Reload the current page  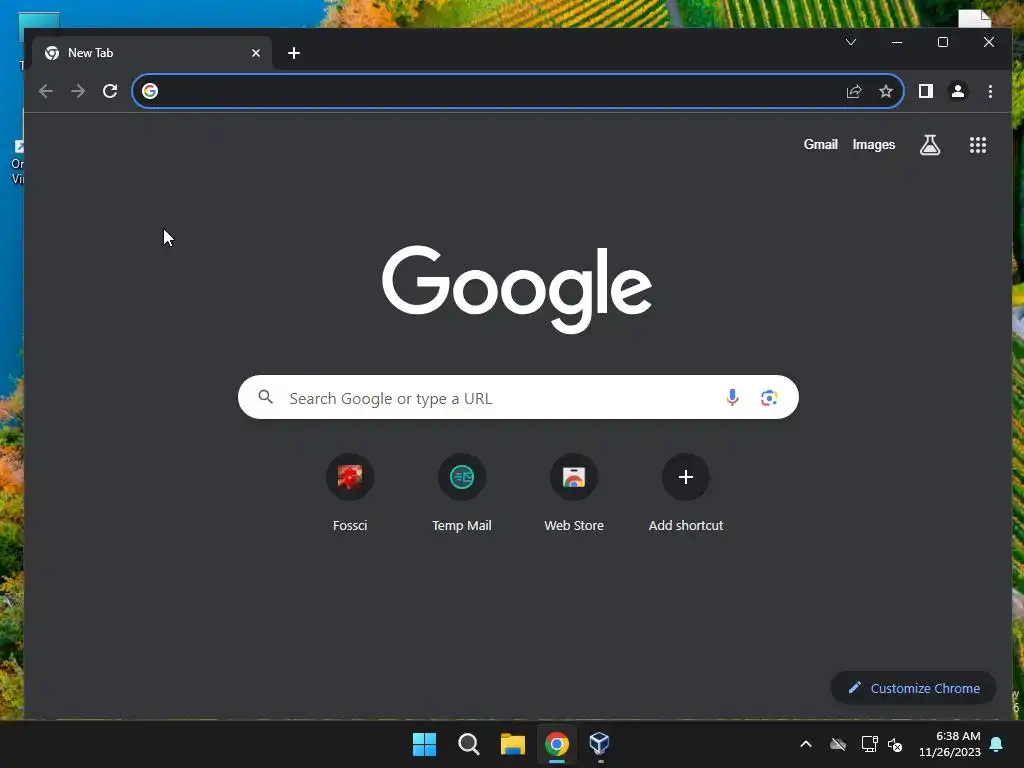pyautogui.click(x=110, y=91)
